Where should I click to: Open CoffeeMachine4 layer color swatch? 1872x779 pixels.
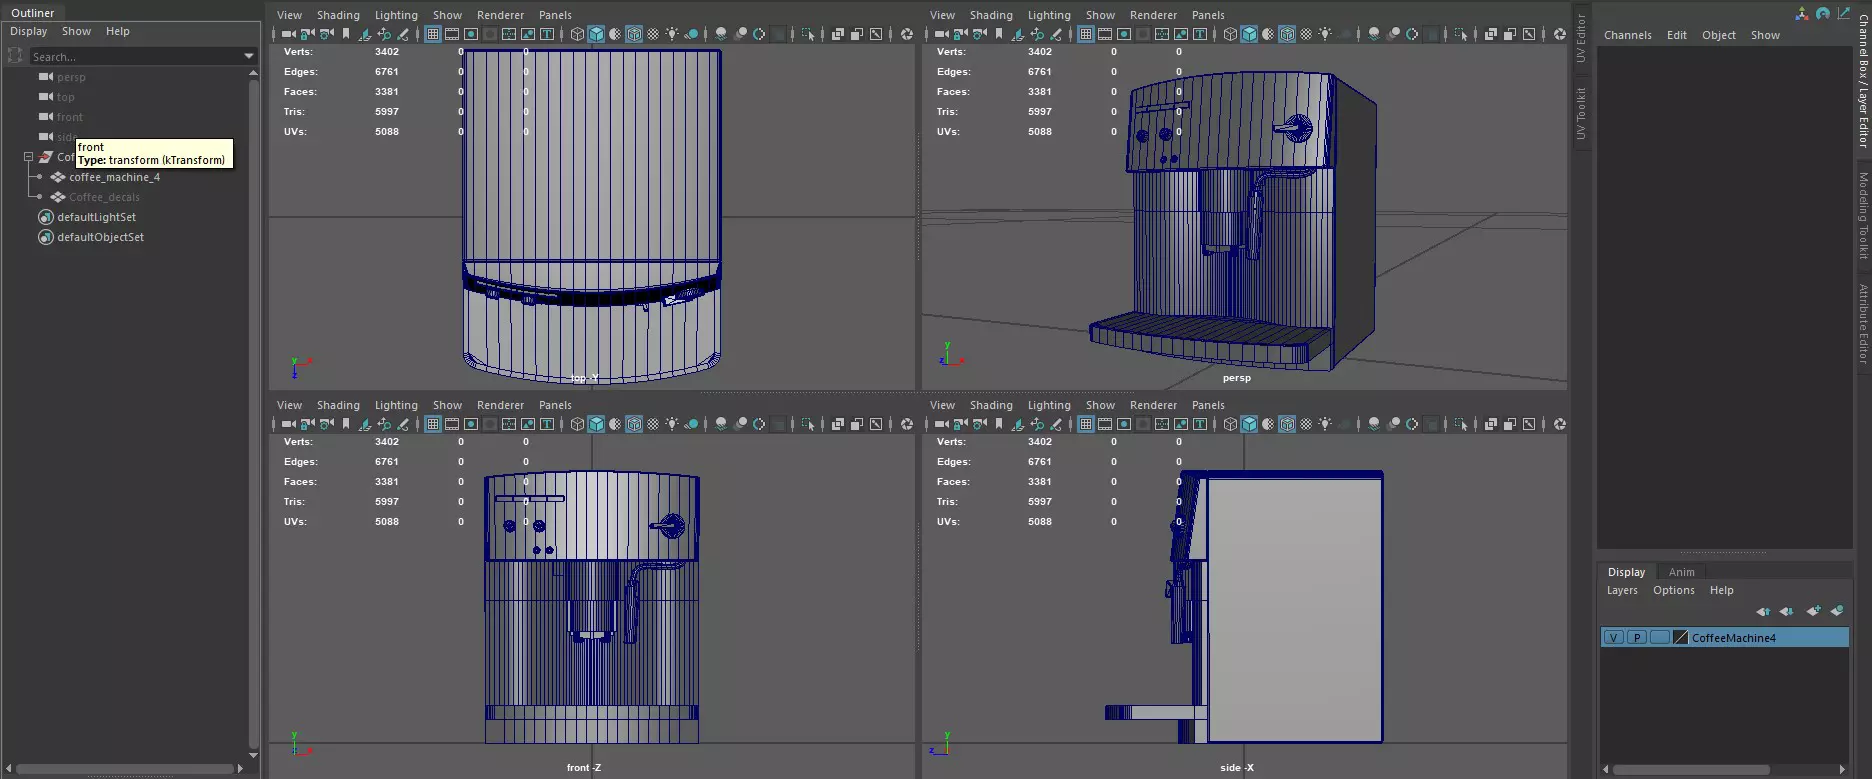(1681, 637)
